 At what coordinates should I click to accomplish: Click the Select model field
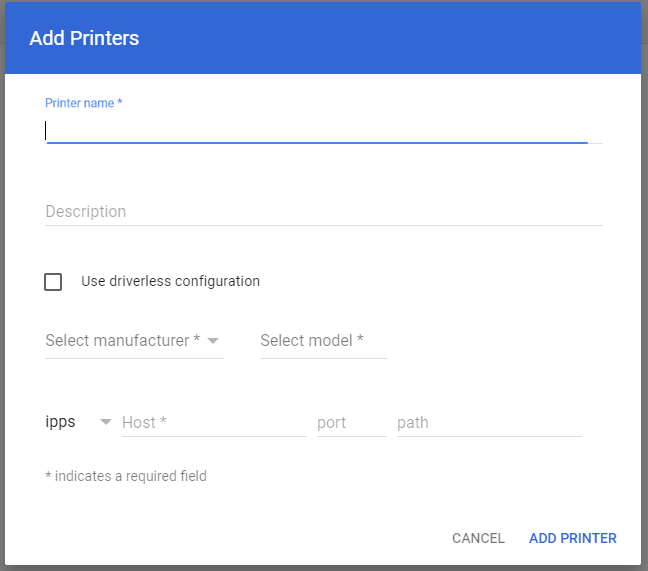(323, 341)
